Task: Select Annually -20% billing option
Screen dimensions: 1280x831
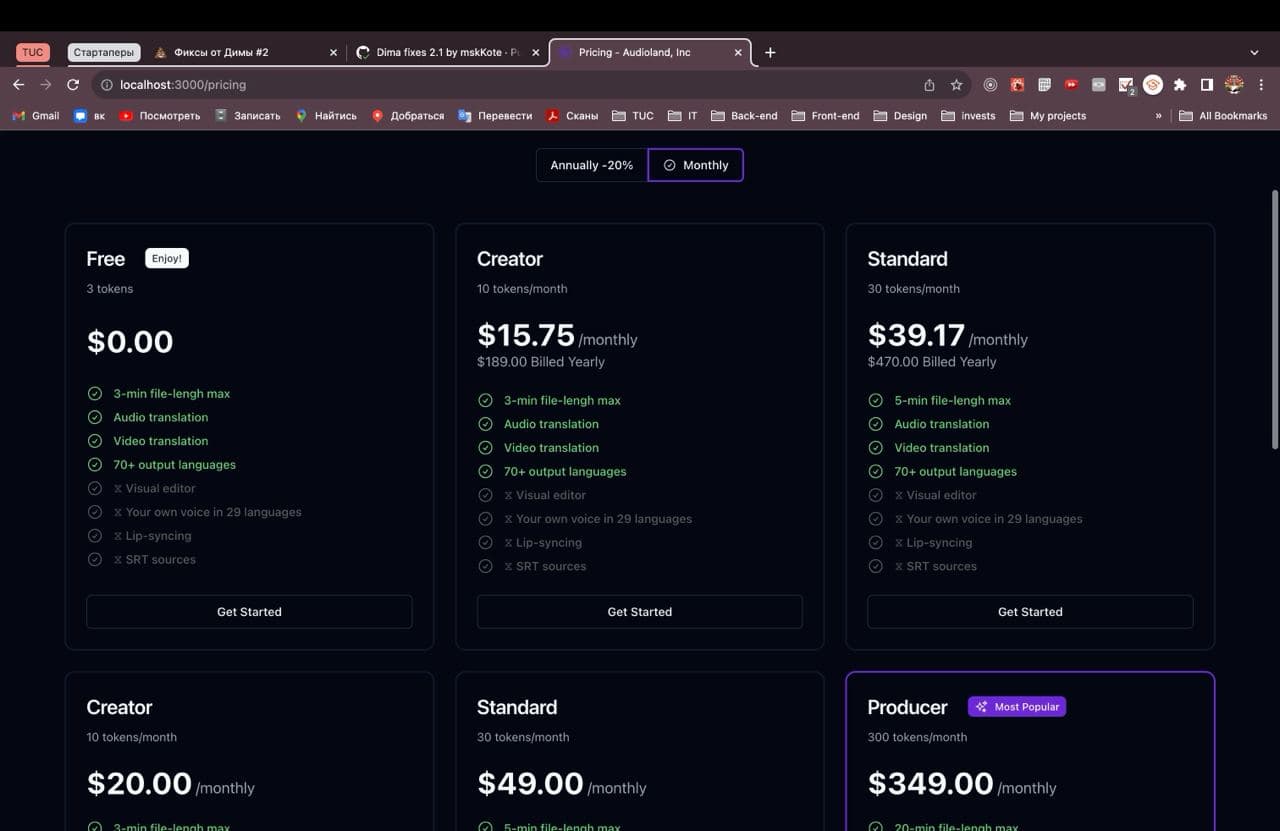Action: [592, 165]
